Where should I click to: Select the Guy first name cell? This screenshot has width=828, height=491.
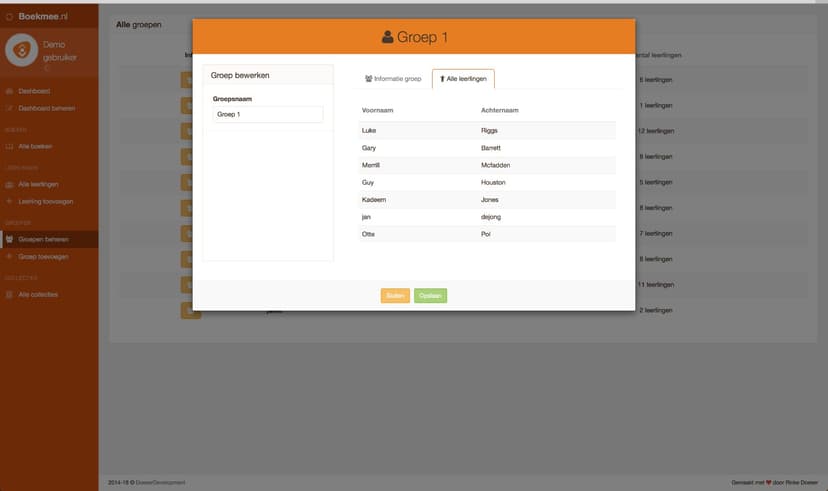click(x=368, y=182)
